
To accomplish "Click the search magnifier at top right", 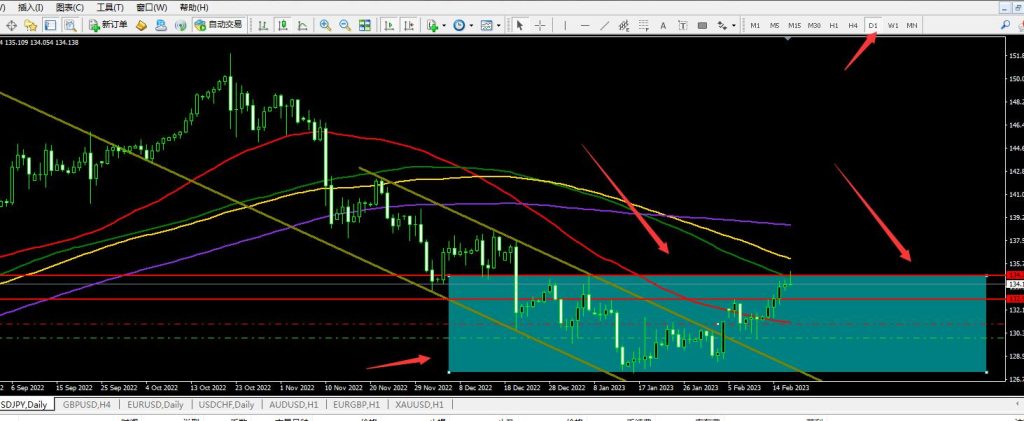I will tap(1005, 24).
